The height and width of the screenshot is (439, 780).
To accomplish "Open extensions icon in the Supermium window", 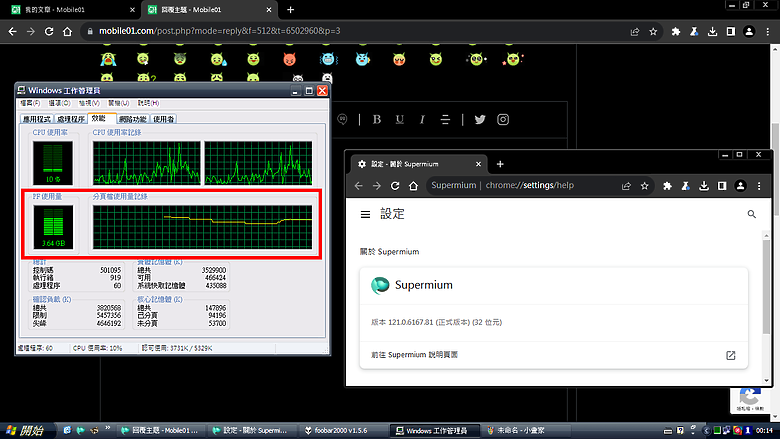I will (x=667, y=186).
